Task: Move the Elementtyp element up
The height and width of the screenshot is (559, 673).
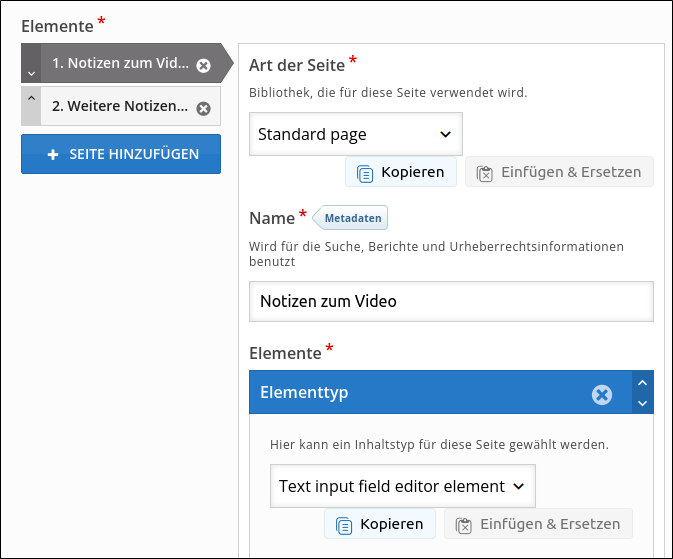Action: coord(643,383)
